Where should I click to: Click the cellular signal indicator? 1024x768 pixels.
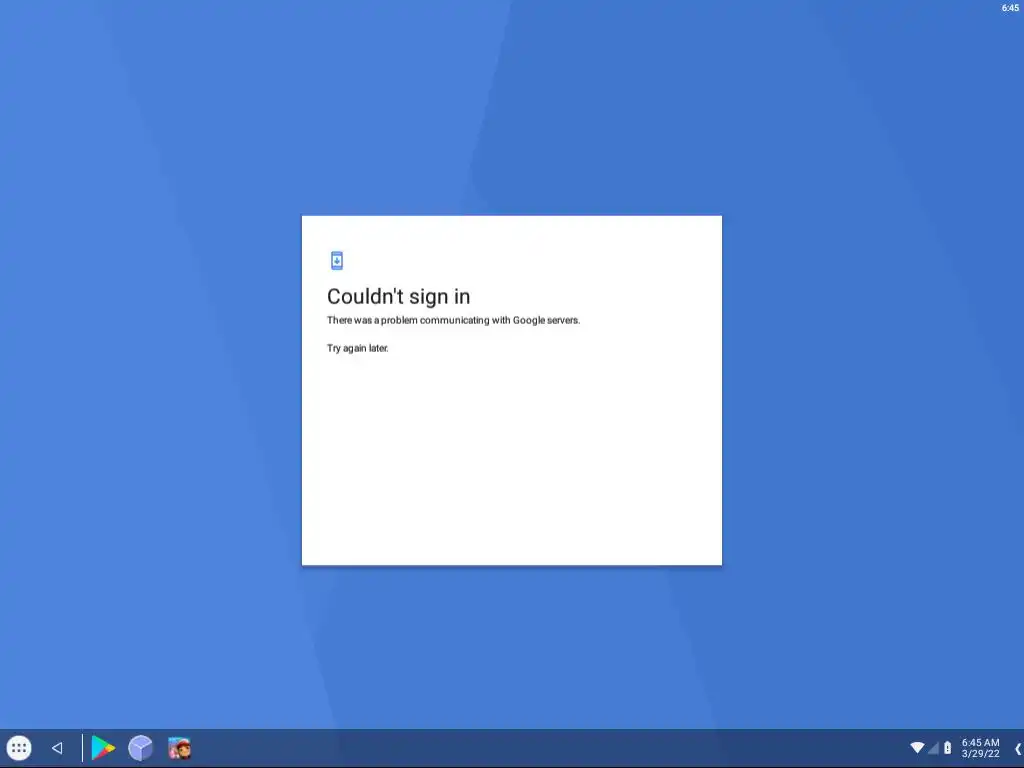[x=934, y=748]
